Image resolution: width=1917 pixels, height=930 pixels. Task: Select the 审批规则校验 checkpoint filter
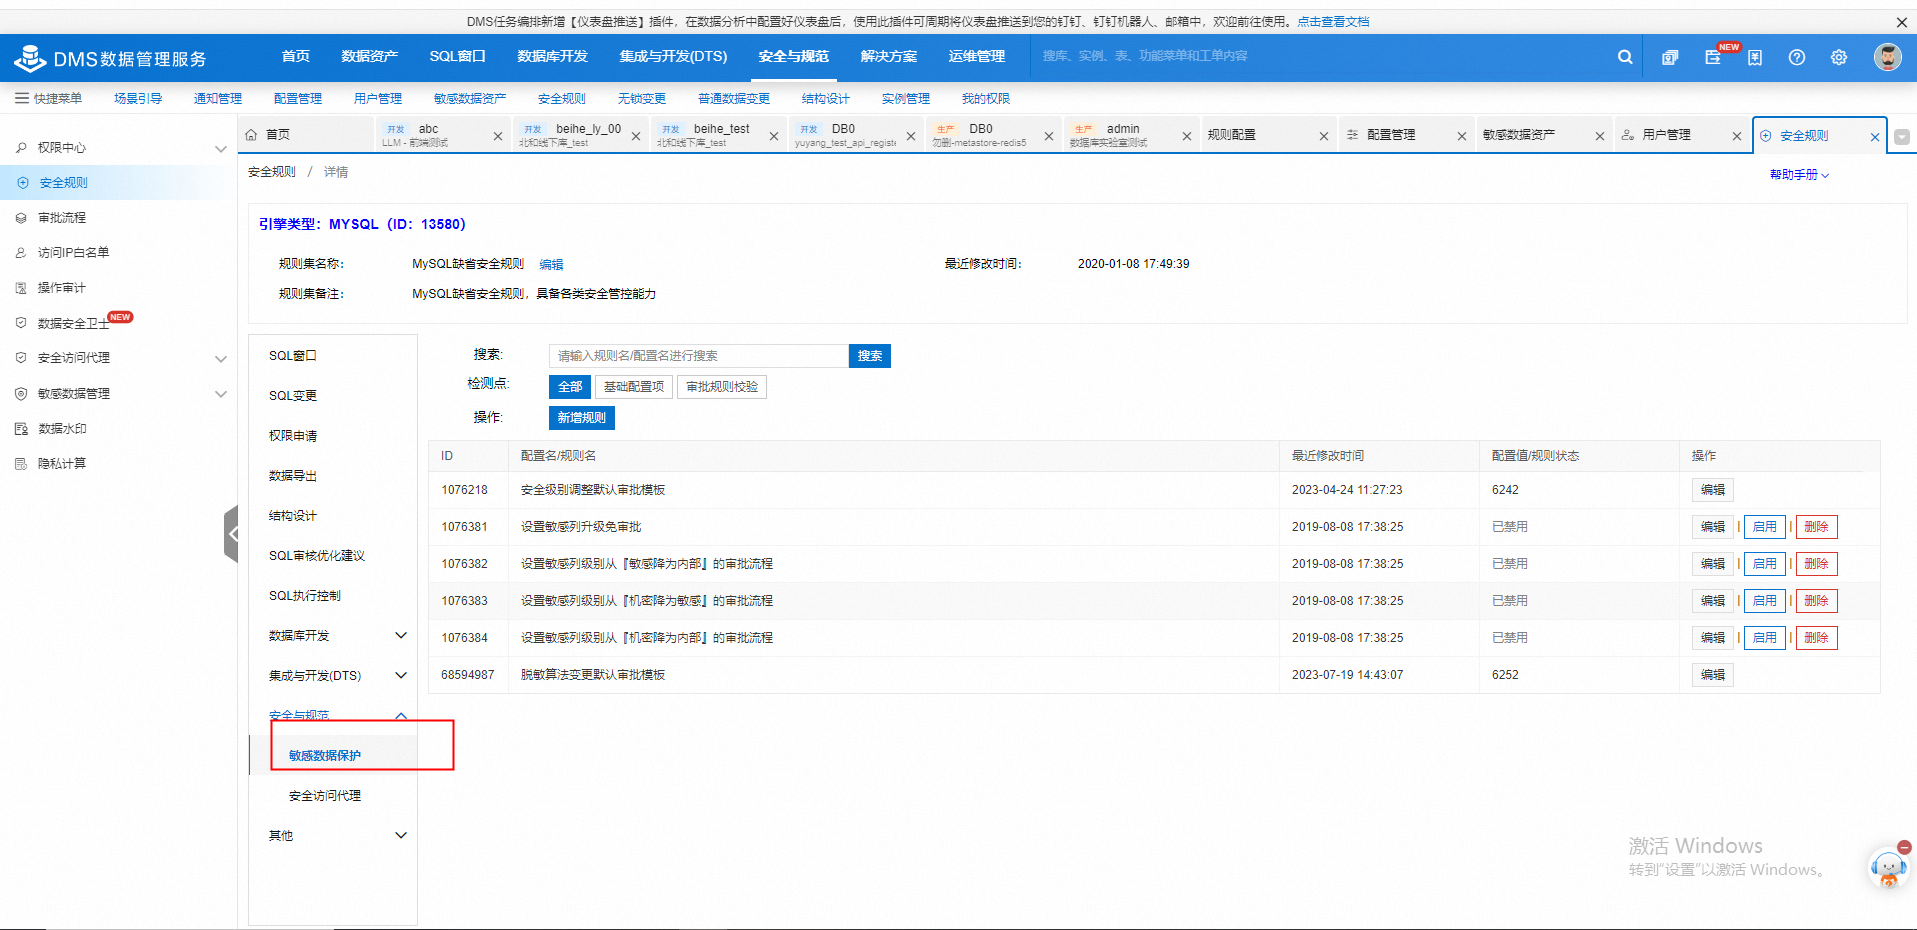(722, 387)
